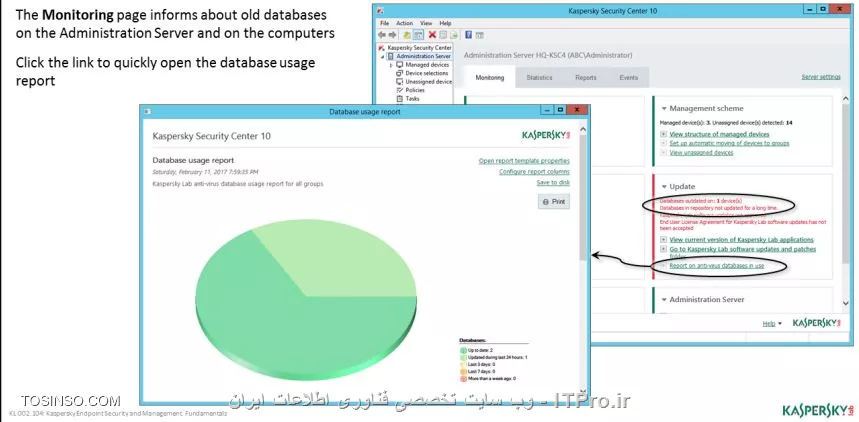Image resolution: width=859 pixels, height=422 pixels.
Task: Collapse the Update section
Action: click(664, 186)
